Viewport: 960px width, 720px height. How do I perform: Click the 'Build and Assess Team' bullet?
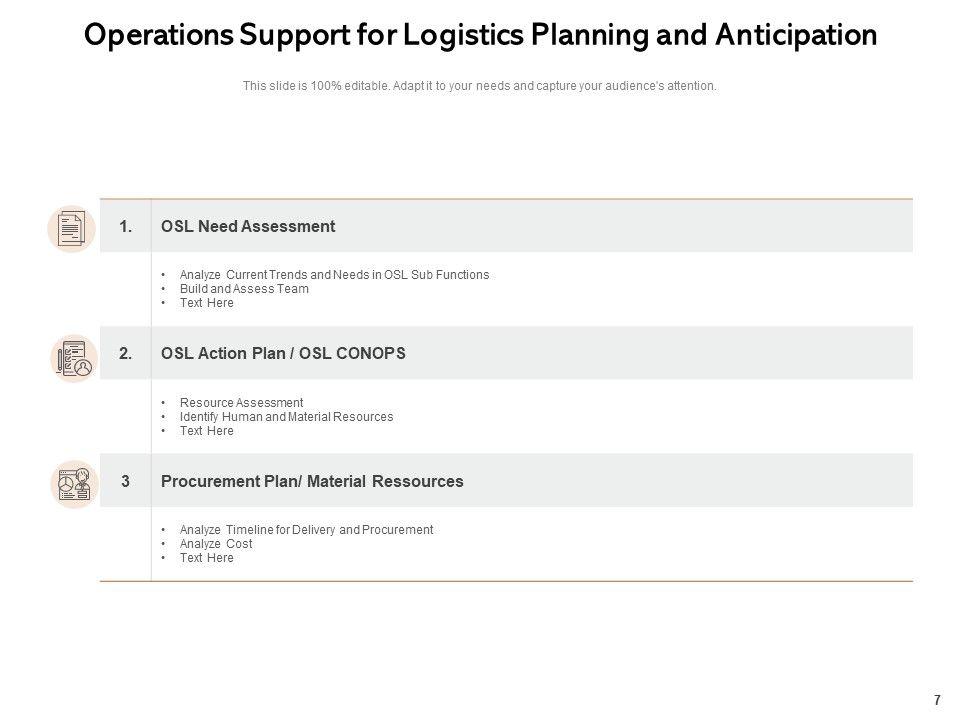pyautogui.click(x=244, y=289)
